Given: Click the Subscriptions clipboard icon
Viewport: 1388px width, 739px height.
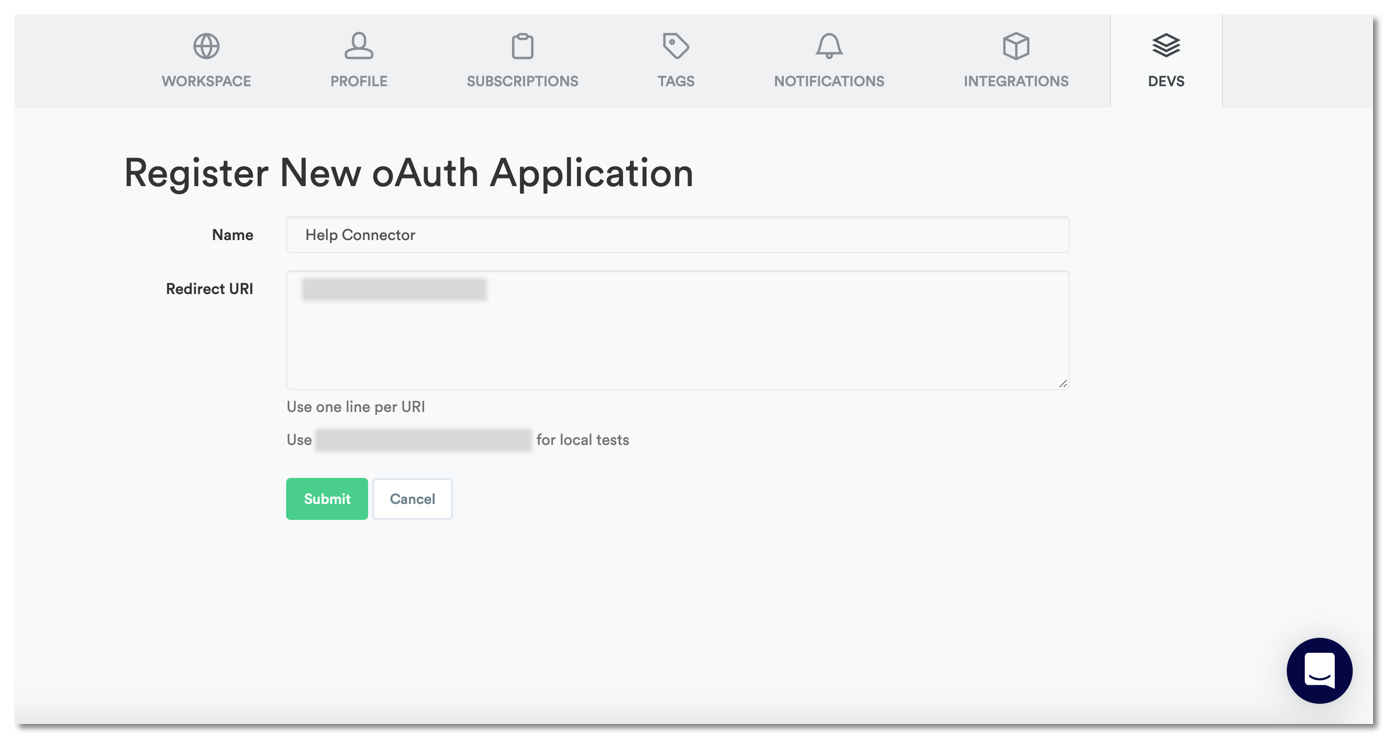Looking at the screenshot, I should pyautogui.click(x=521, y=45).
